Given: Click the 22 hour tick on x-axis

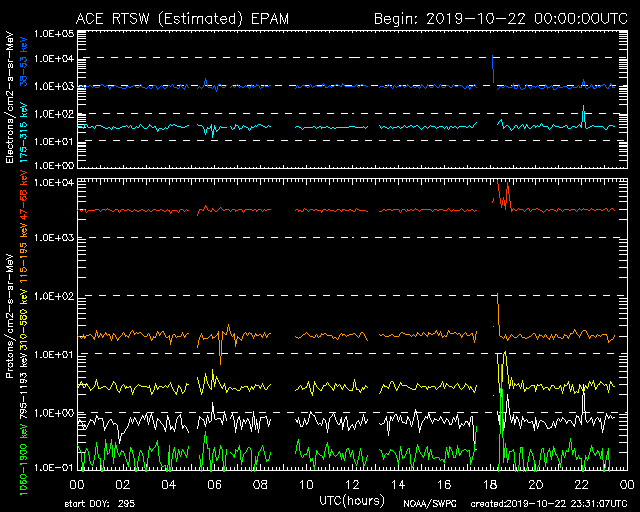Looking at the screenshot, I should [x=579, y=484].
